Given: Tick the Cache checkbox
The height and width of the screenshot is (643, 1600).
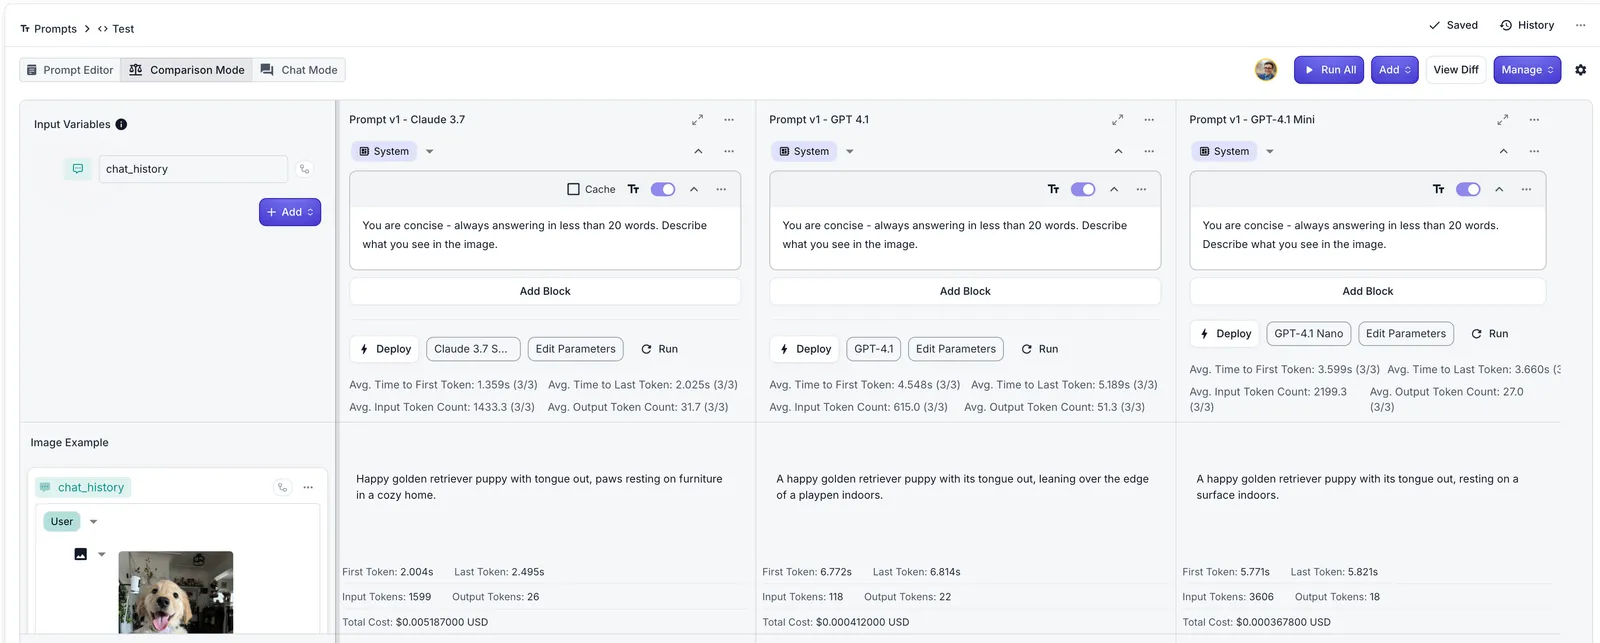Looking at the screenshot, I should [573, 189].
